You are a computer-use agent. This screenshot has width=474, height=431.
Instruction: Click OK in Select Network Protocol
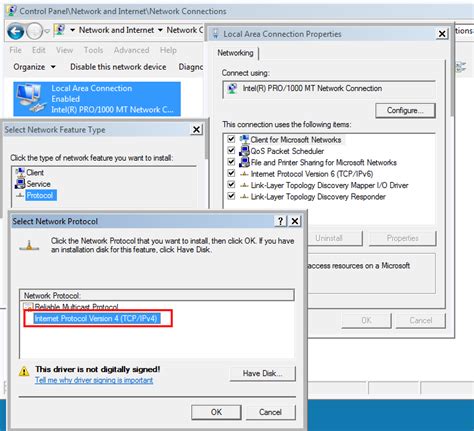216,412
